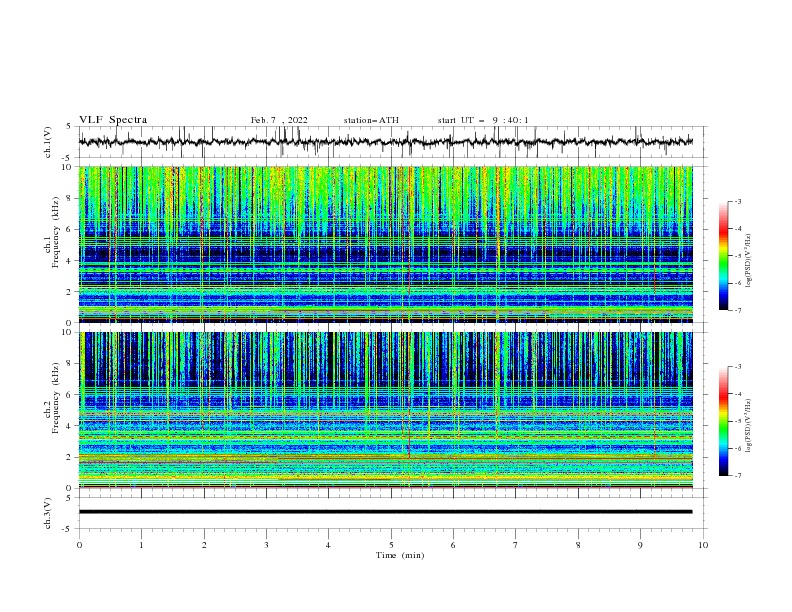792x612 pixels.
Task: Click the 0 minute tick on time axis
Action: [79, 545]
